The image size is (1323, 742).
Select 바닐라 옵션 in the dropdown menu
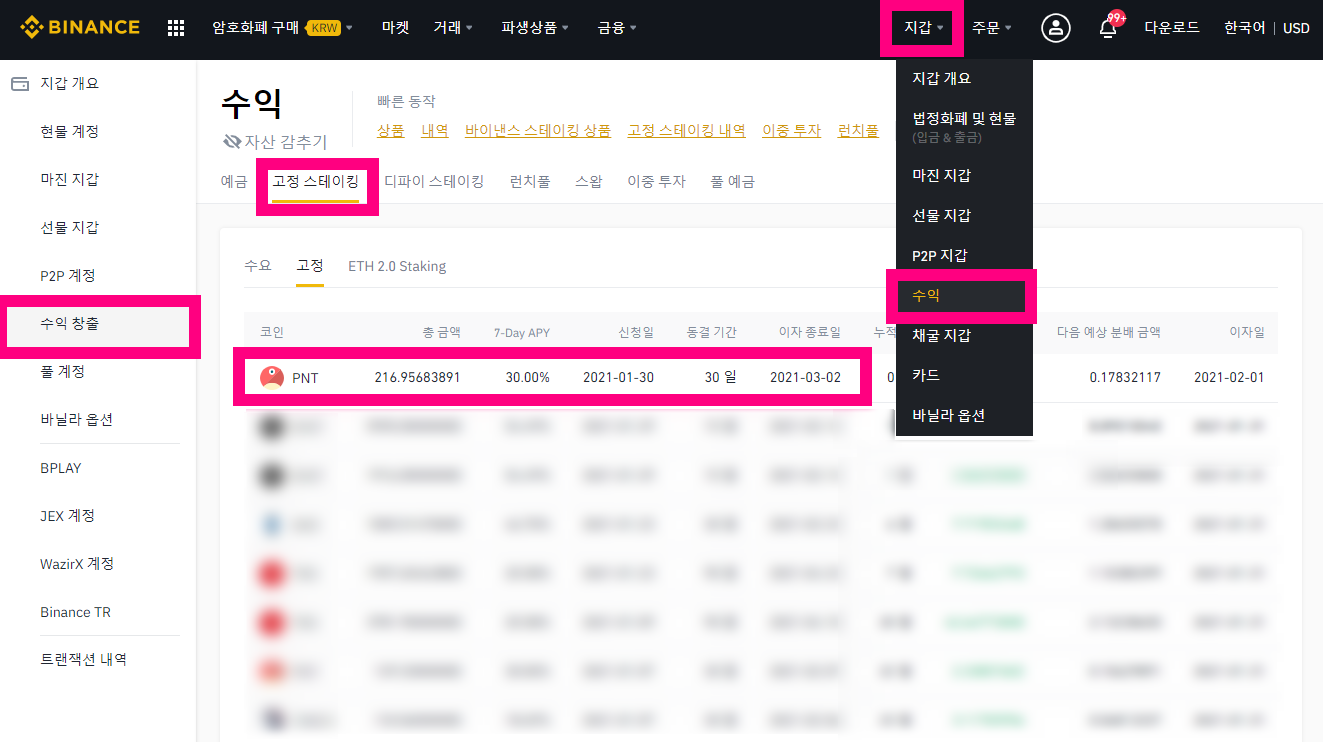pos(964,415)
